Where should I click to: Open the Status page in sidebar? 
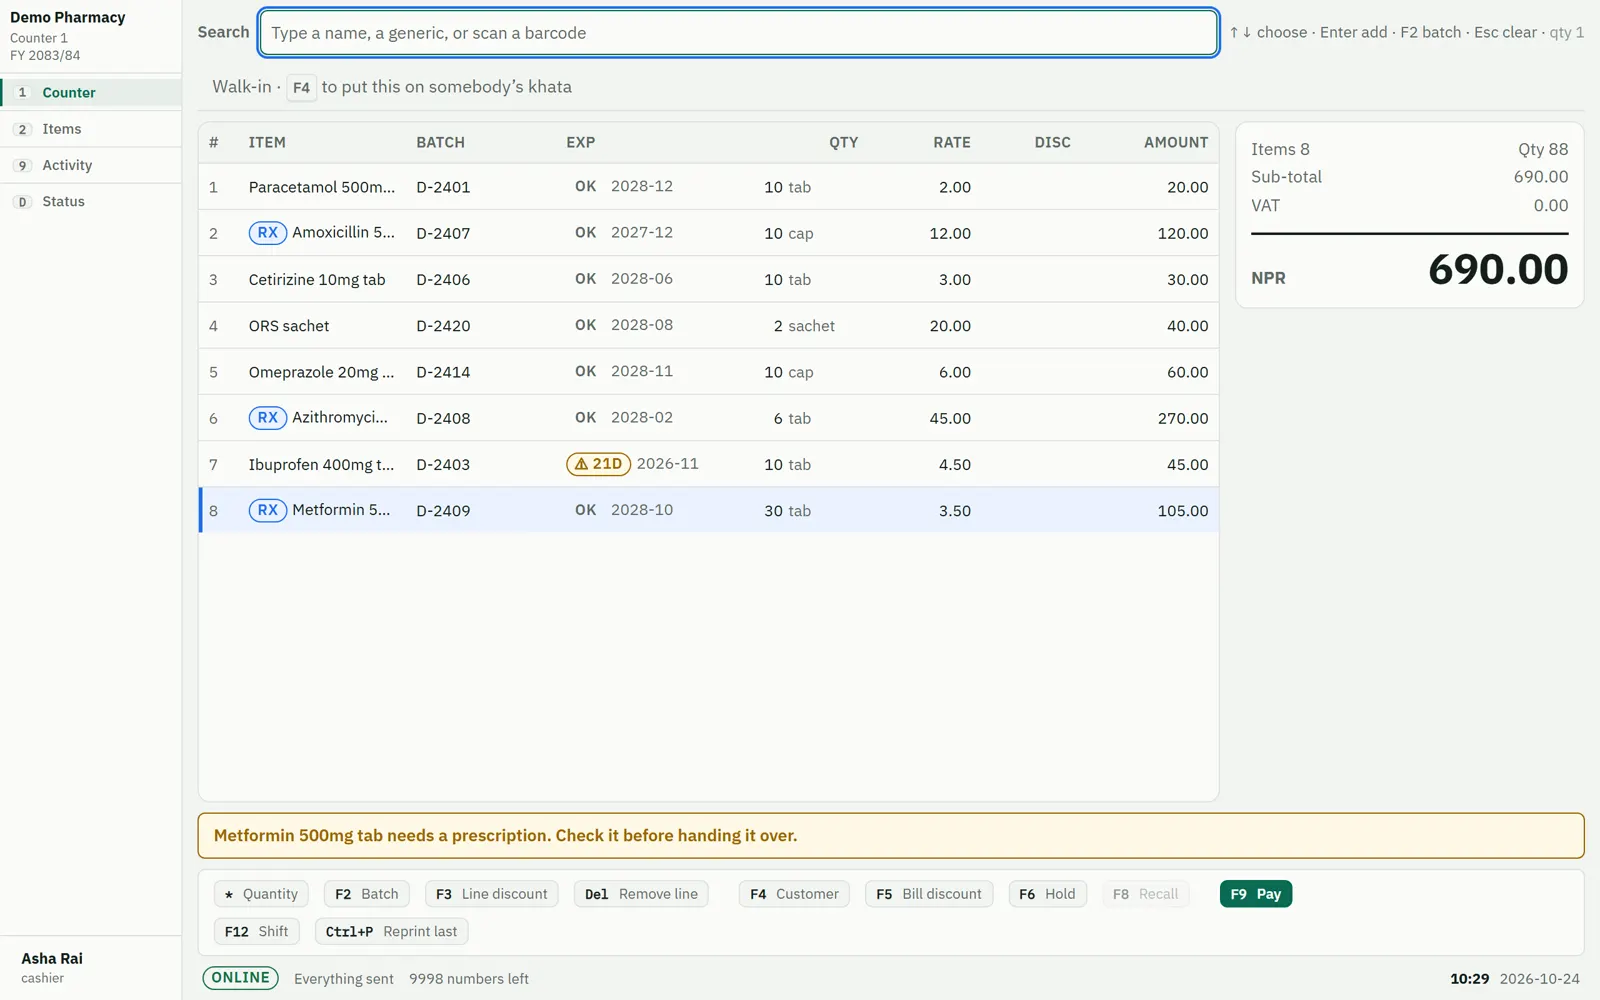(91, 201)
